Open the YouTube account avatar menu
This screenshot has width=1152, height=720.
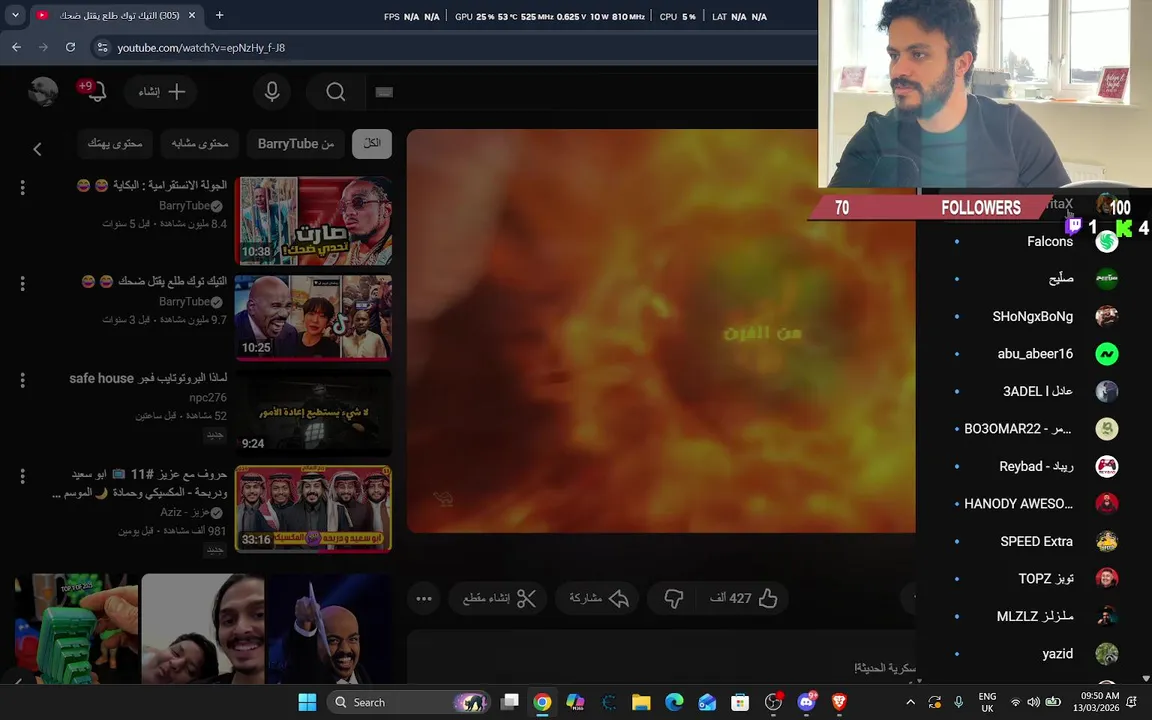pos(43,92)
